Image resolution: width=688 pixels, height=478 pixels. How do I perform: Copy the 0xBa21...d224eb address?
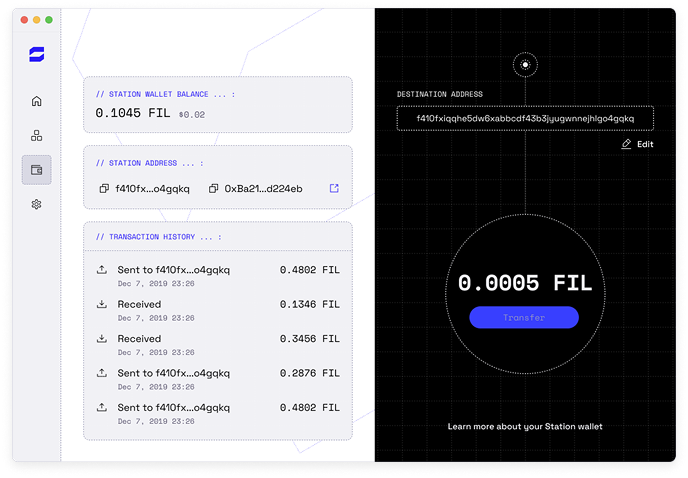pyautogui.click(x=214, y=188)
